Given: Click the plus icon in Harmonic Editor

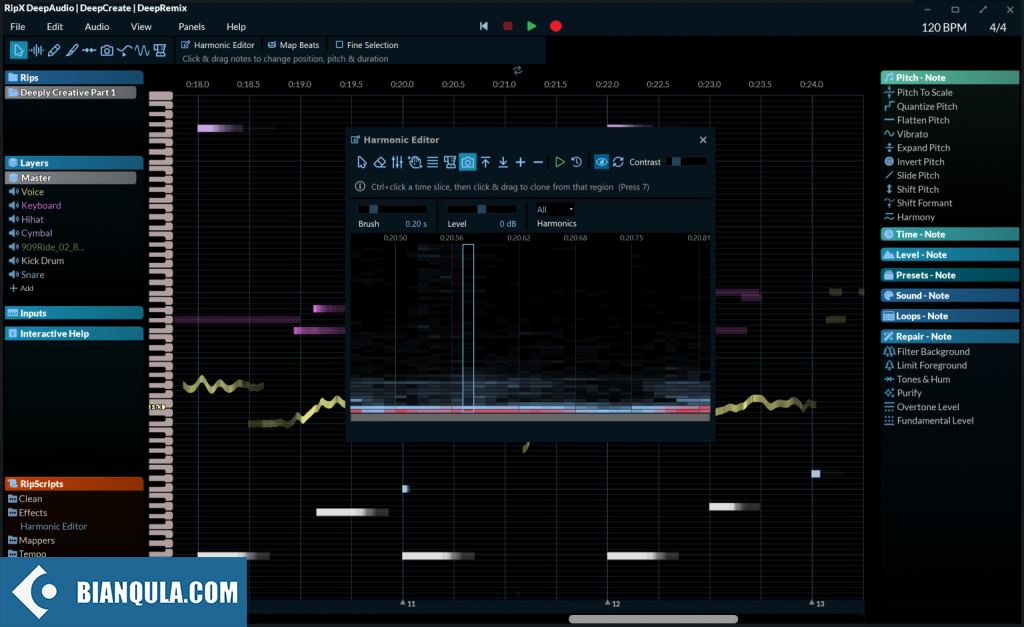Looking at the screenshot, I should coord(520,162).
